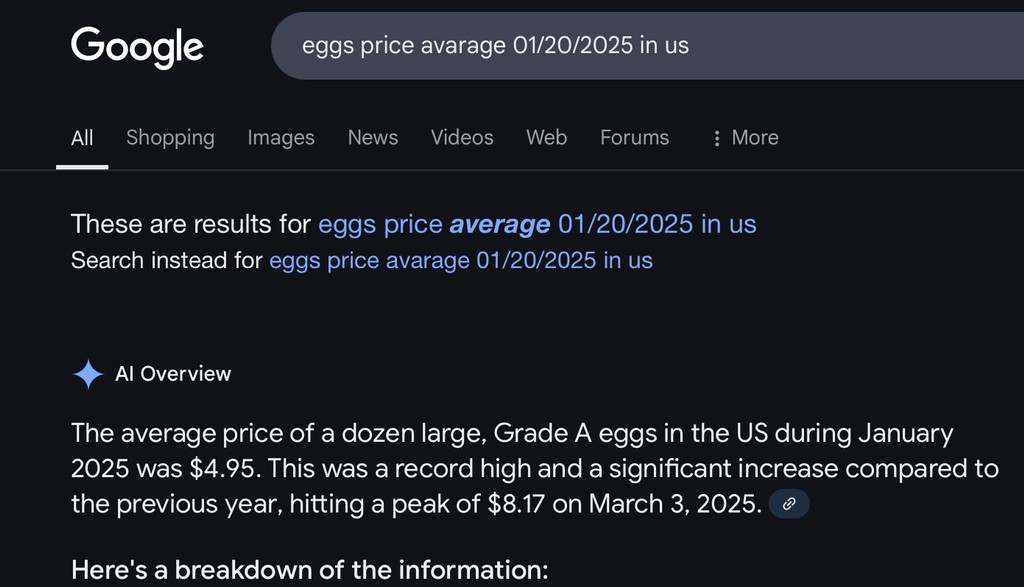
Task: Open the News tab
Action: [x=373, y=138]
